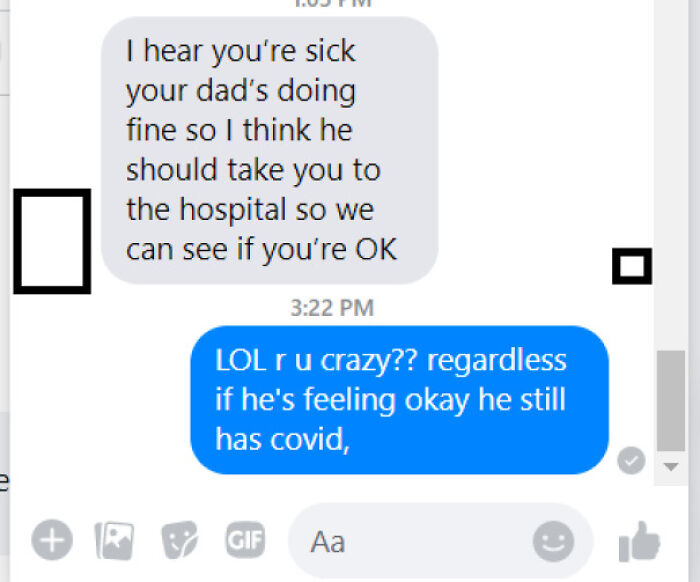The height and width of the screenshot is (582, 700).
Task: Send a thumbs up like
Action: click(x=639, y=541)
